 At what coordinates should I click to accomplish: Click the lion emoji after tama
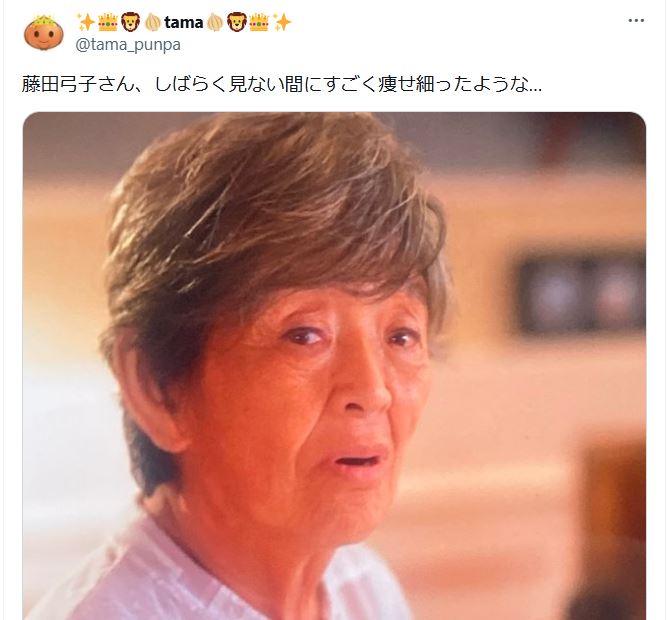236,22
